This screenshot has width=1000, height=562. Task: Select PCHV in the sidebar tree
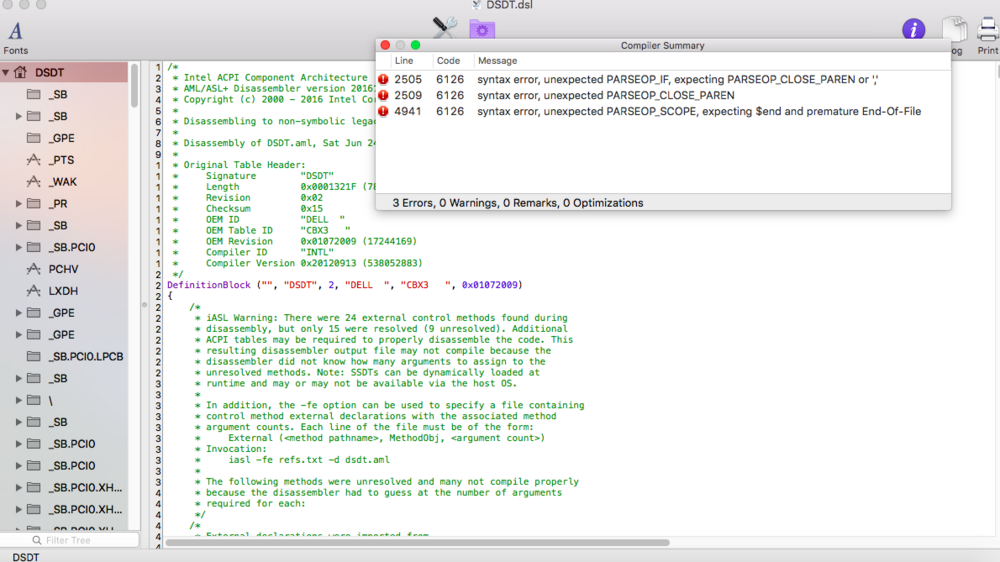click(63, 269)
